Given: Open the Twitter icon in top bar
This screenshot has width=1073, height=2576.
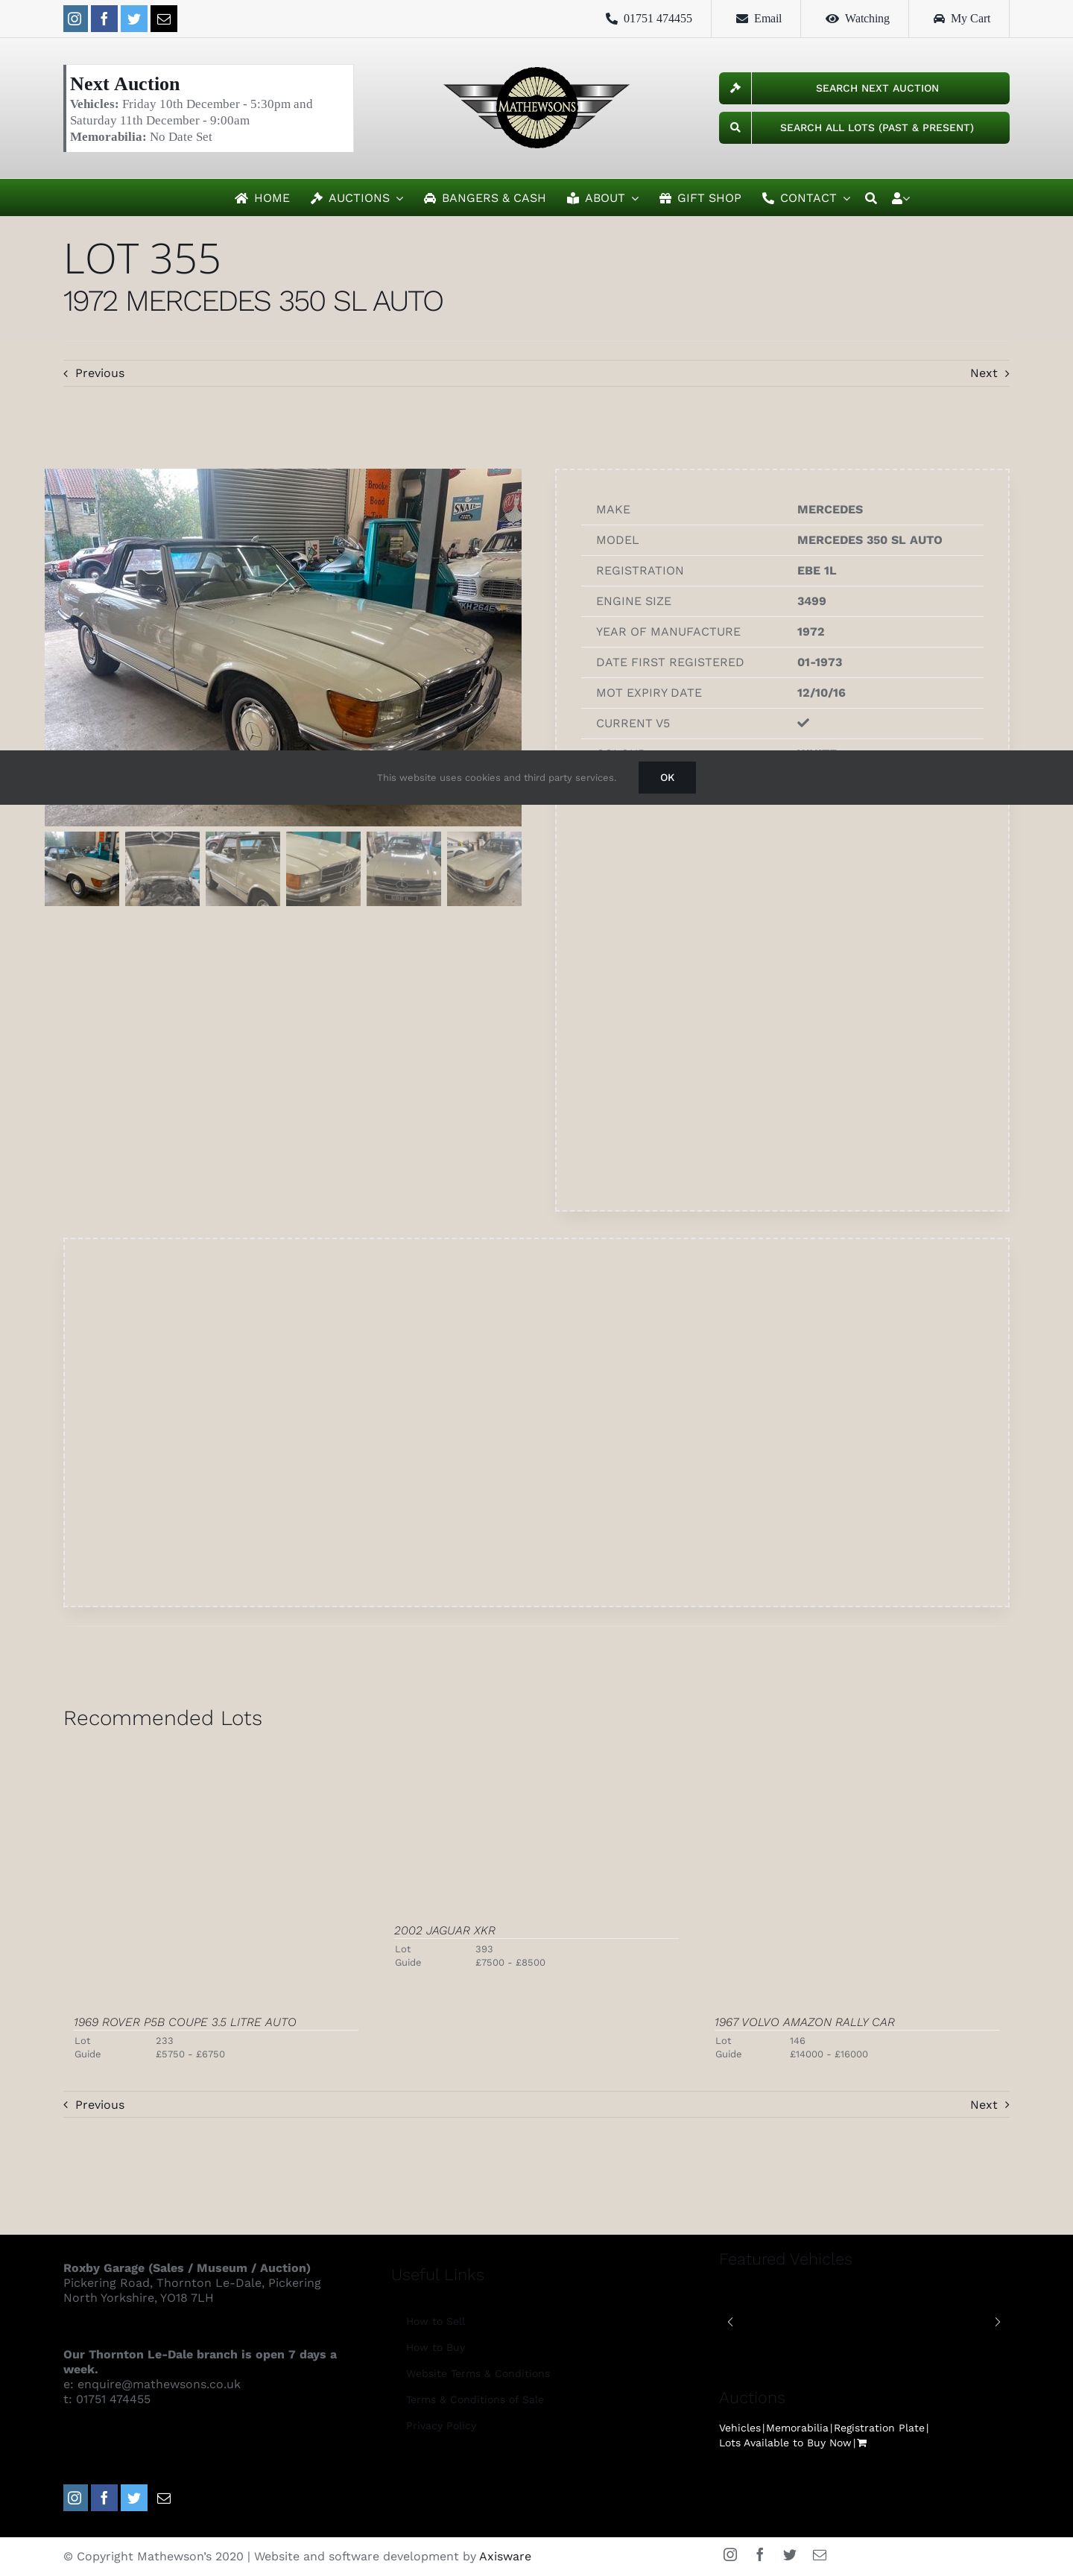Looking at the screenshot, I should (134, 19).
